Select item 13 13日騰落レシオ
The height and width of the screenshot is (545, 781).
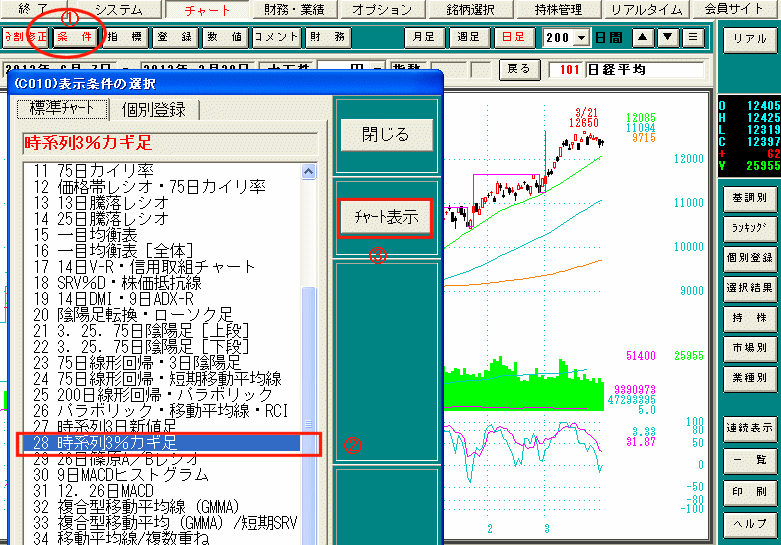coord(162,203)
